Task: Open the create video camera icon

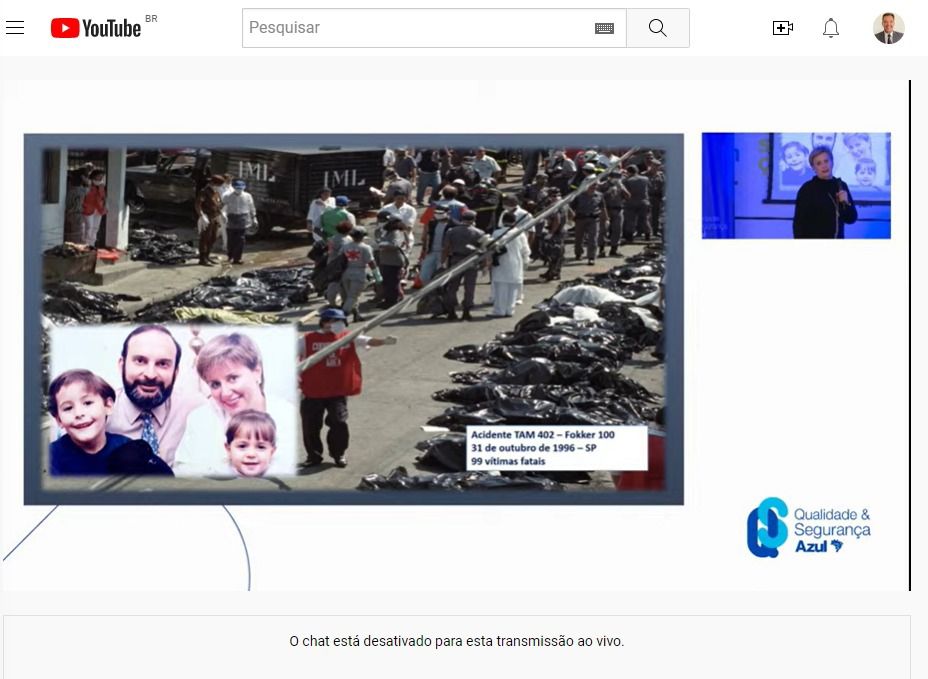Action: pyautogui.click(x=783, y=28)
